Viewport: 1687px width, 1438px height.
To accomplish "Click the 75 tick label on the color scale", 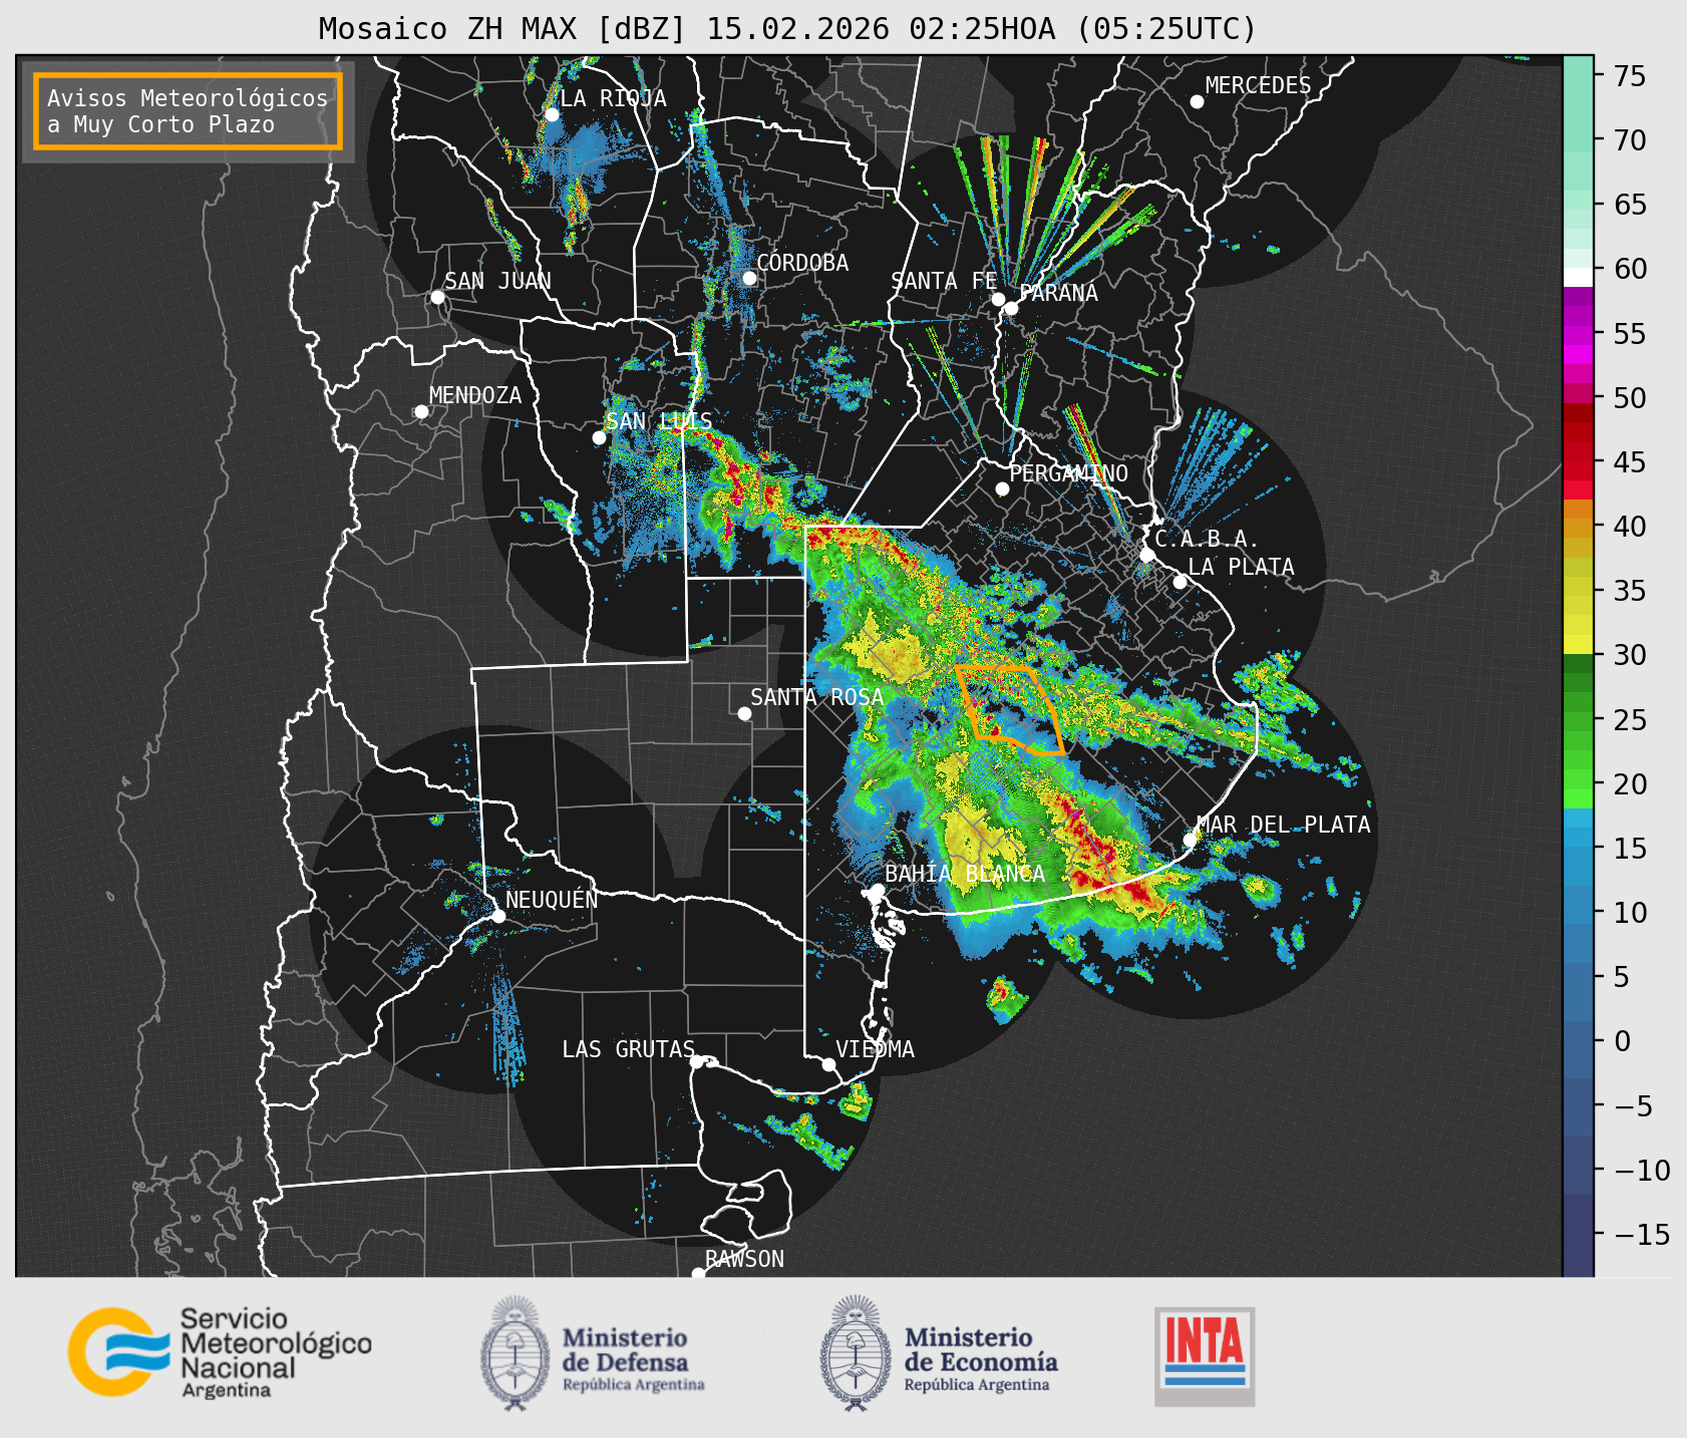I will pos(1628,76).
